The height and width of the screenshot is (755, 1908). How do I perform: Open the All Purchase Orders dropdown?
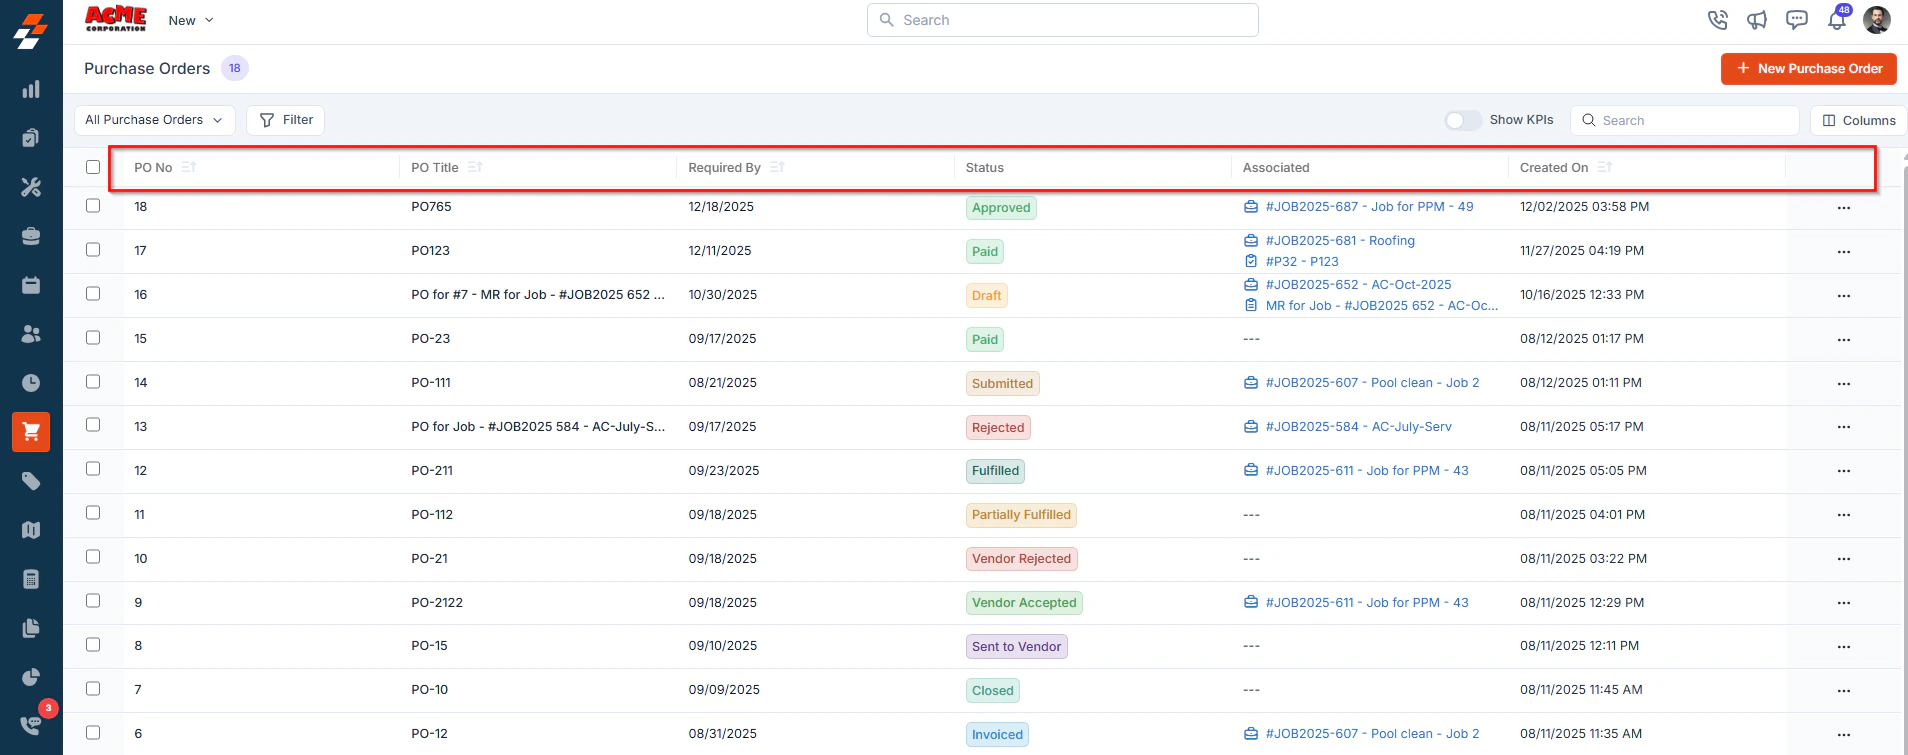(x=155, y=120)
